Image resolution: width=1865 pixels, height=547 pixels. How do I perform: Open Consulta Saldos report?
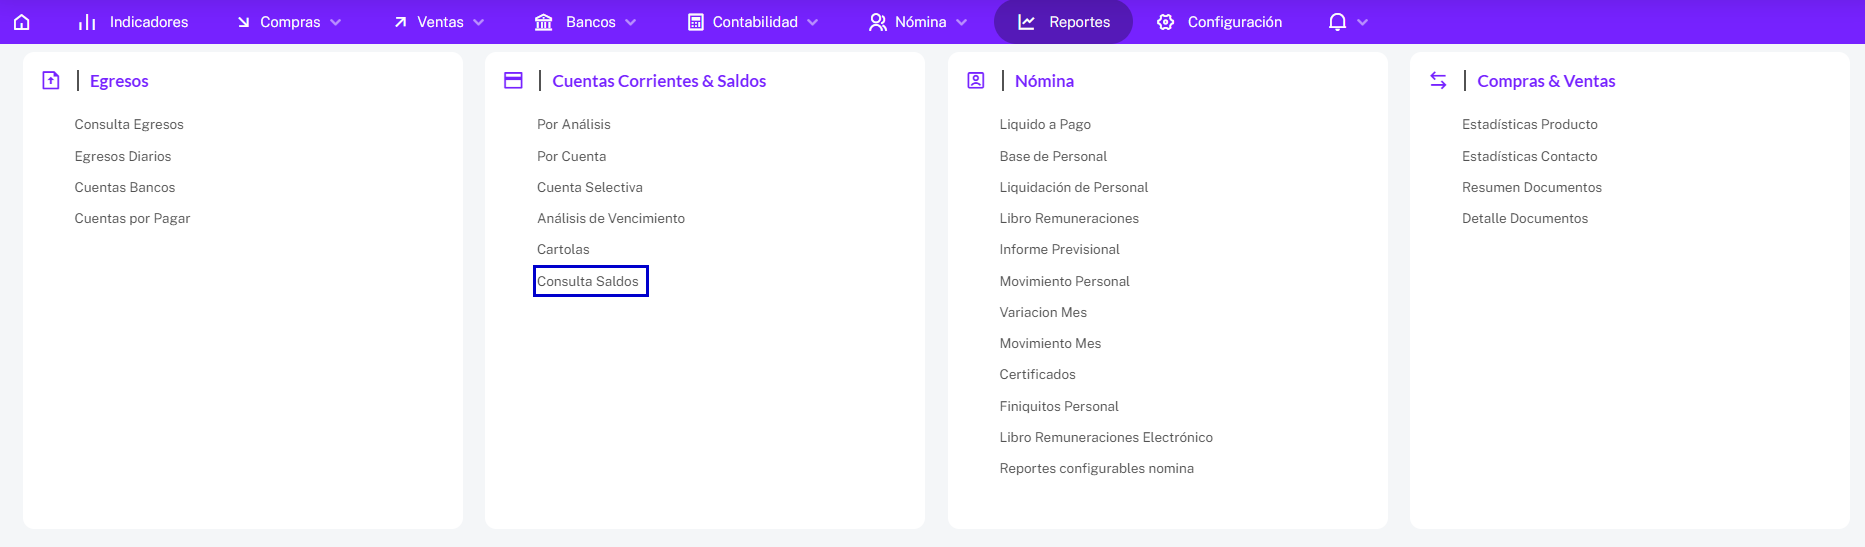click(x=588, y=281)
